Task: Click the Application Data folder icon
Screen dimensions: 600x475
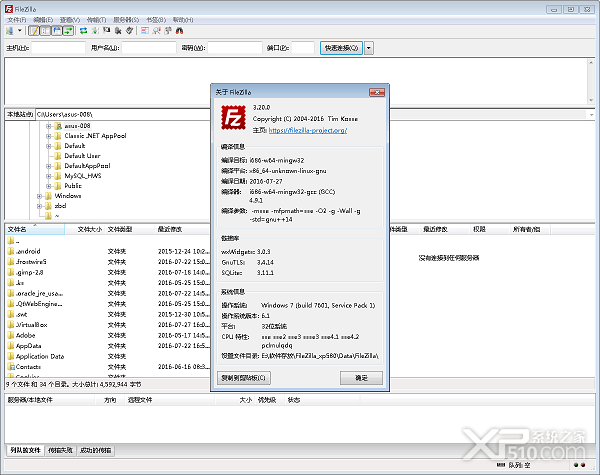Action: pos(11,356)
